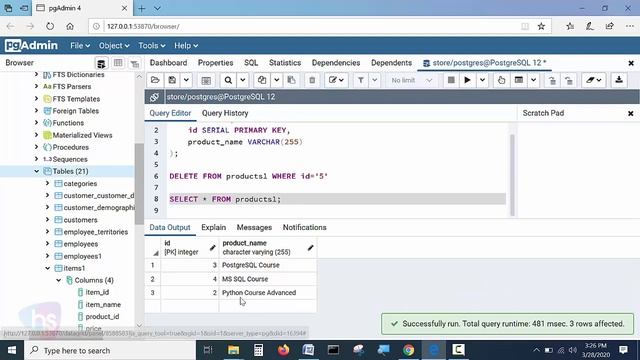
Task: Switch to the Dashboard tab
Action: 168,63
